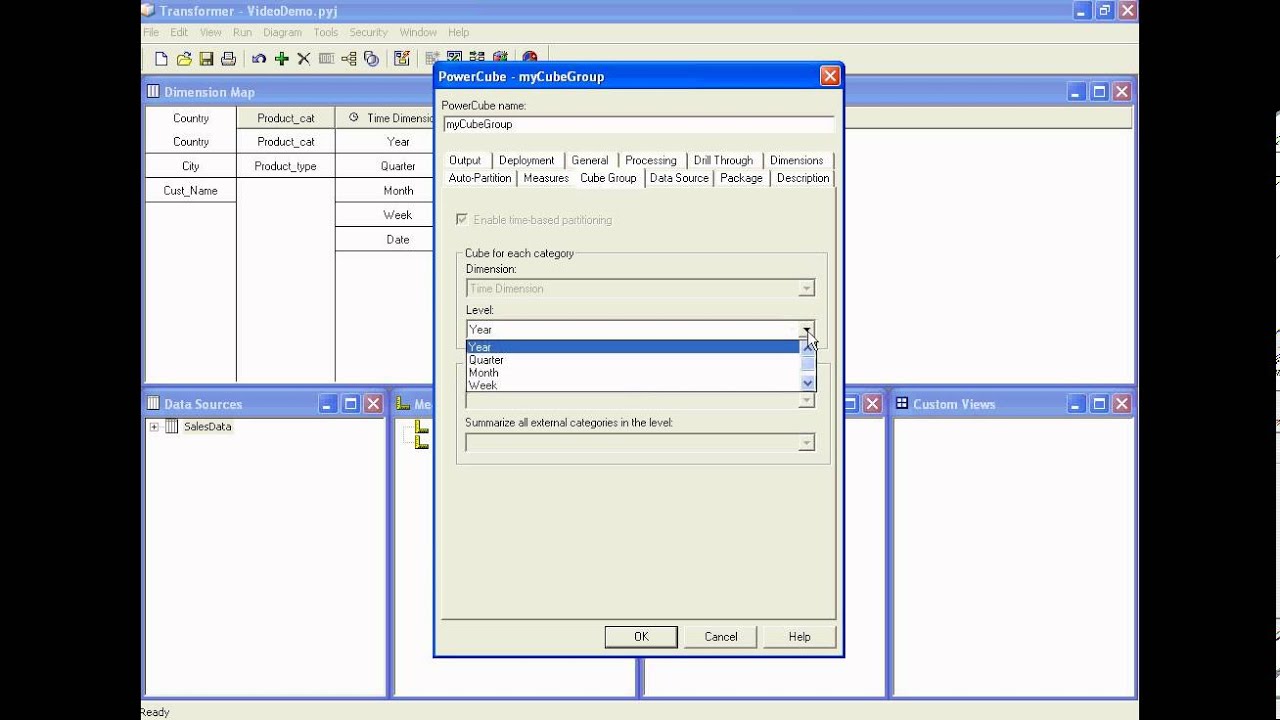Viewport: 1280px width, 720px height.
Task: Select Month in the Level list
Action: click(x=633, y=372)
